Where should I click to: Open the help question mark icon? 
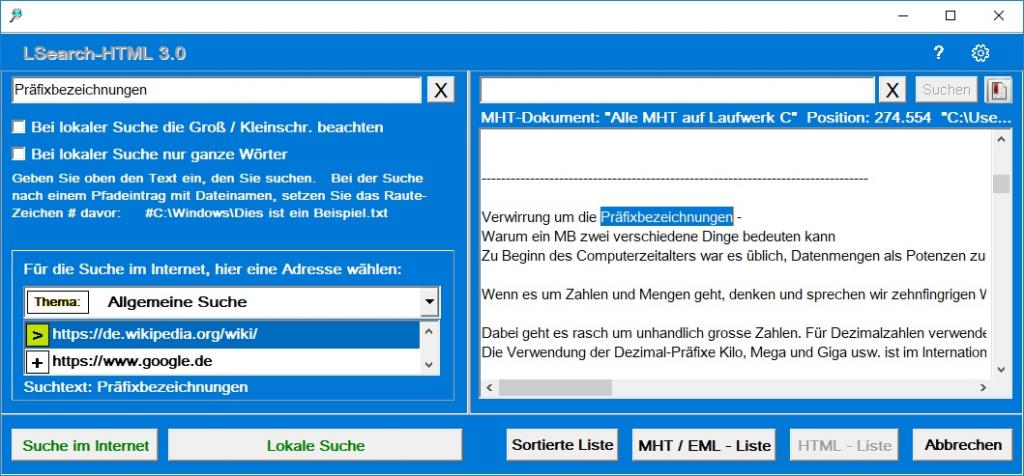pyautogui.click(x=938, y=54)
